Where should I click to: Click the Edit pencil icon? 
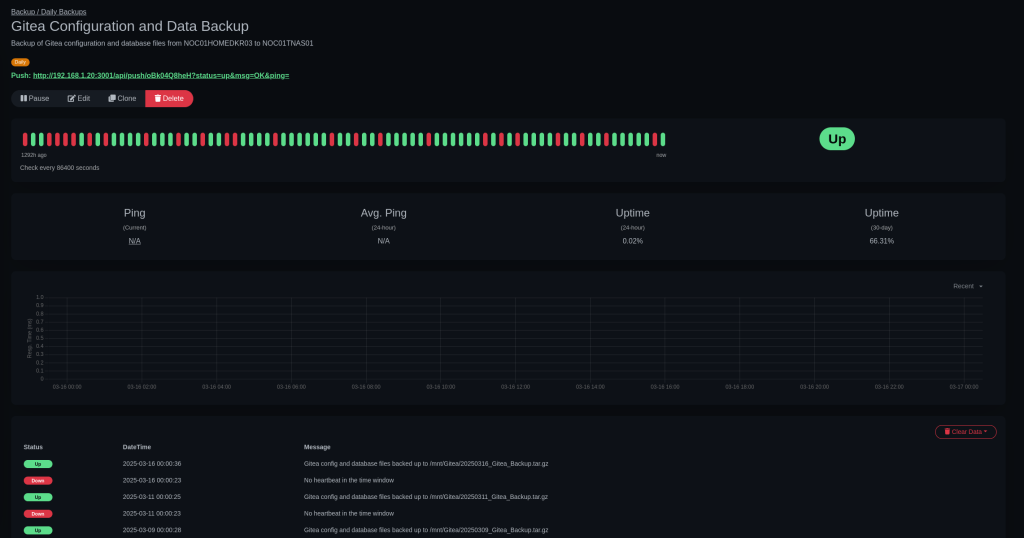pos(71,98)
